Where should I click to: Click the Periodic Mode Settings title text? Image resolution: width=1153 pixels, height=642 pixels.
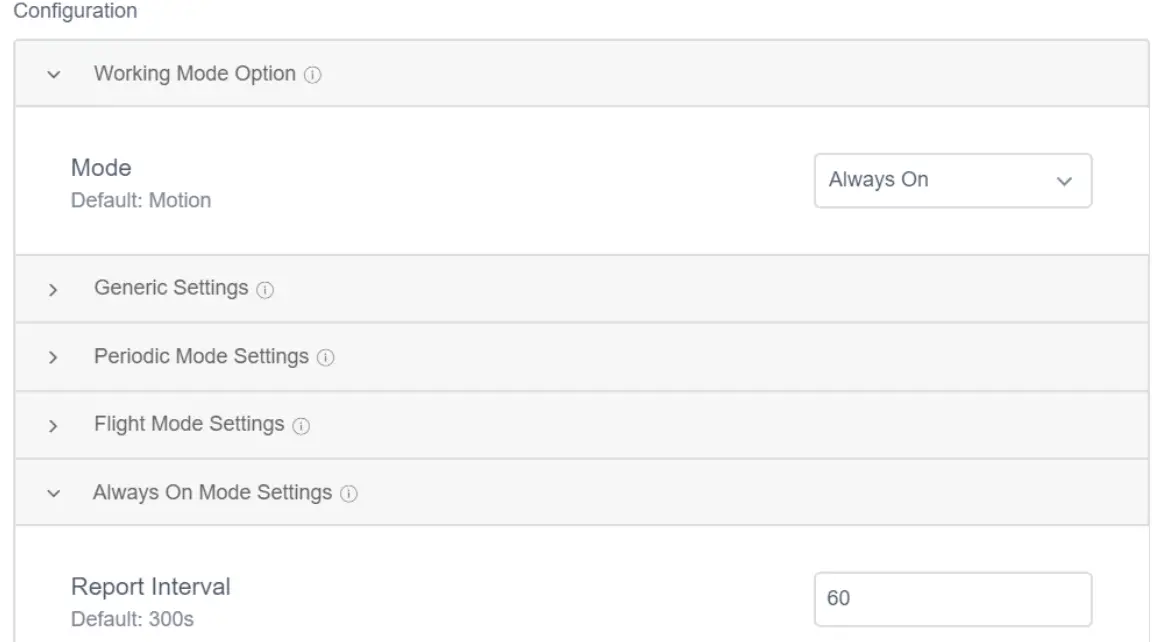coord(201,356)
